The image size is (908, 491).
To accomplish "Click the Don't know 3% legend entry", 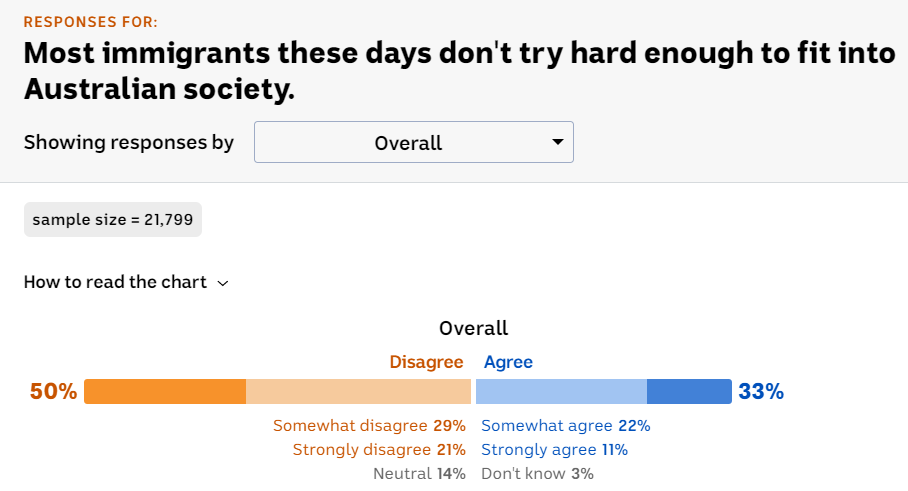I will (x=537, y=474).
